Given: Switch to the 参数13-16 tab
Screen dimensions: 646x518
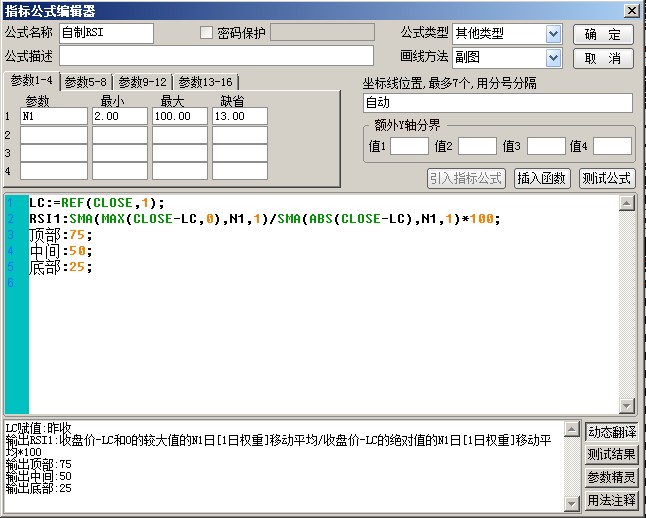Looking at the screenshot, I should [206, 82].
